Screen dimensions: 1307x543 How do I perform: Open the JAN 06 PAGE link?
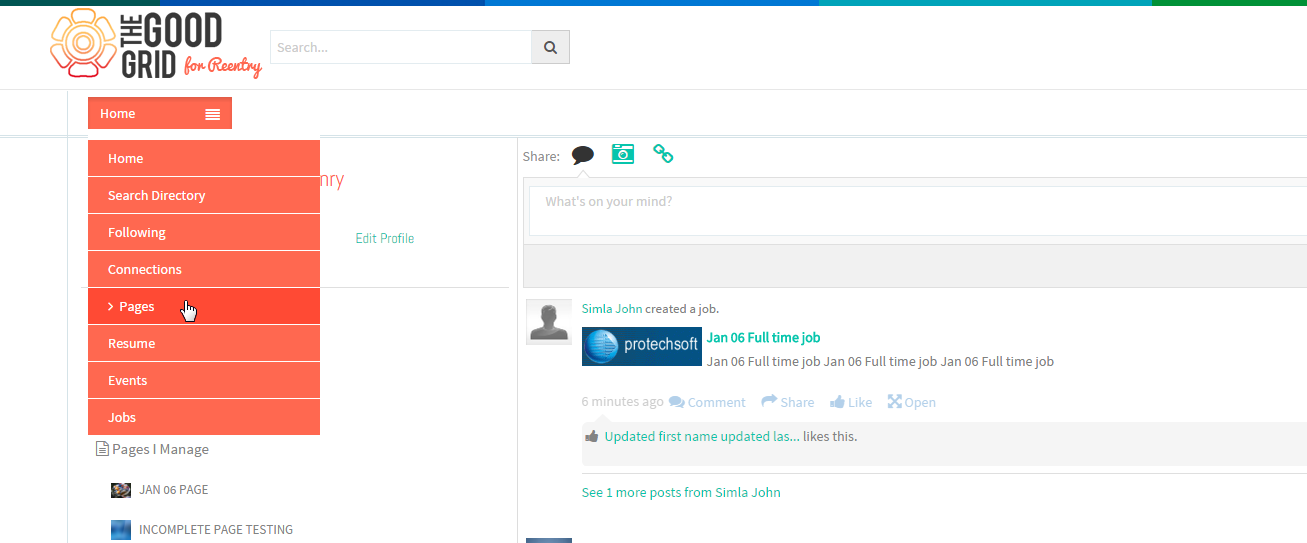pos(174,490)
